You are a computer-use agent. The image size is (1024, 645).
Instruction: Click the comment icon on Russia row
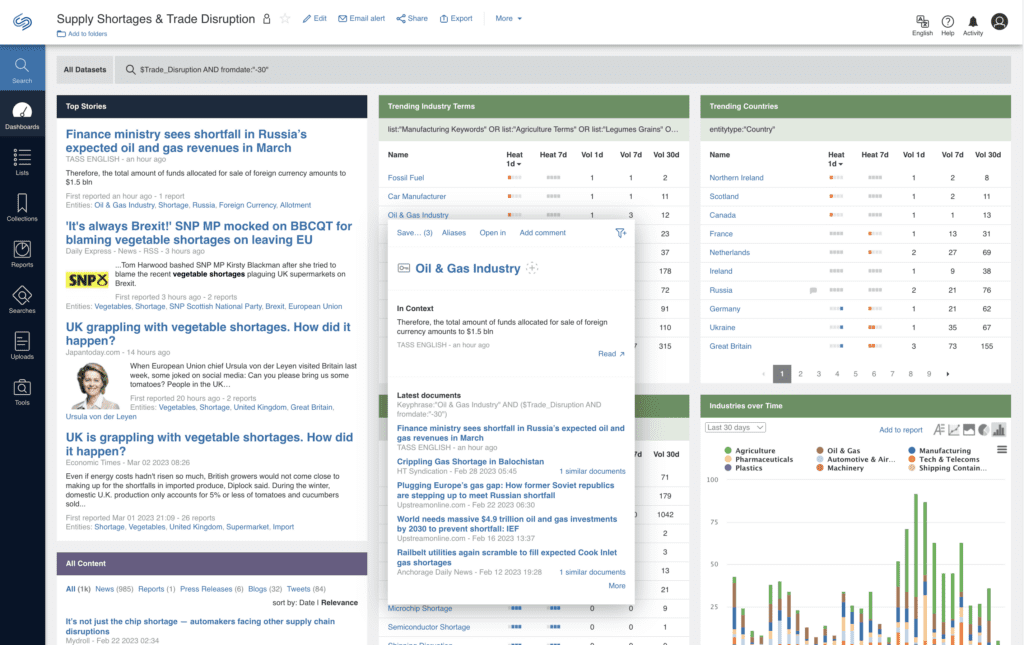pyautogui.click(x=813, y=291)
